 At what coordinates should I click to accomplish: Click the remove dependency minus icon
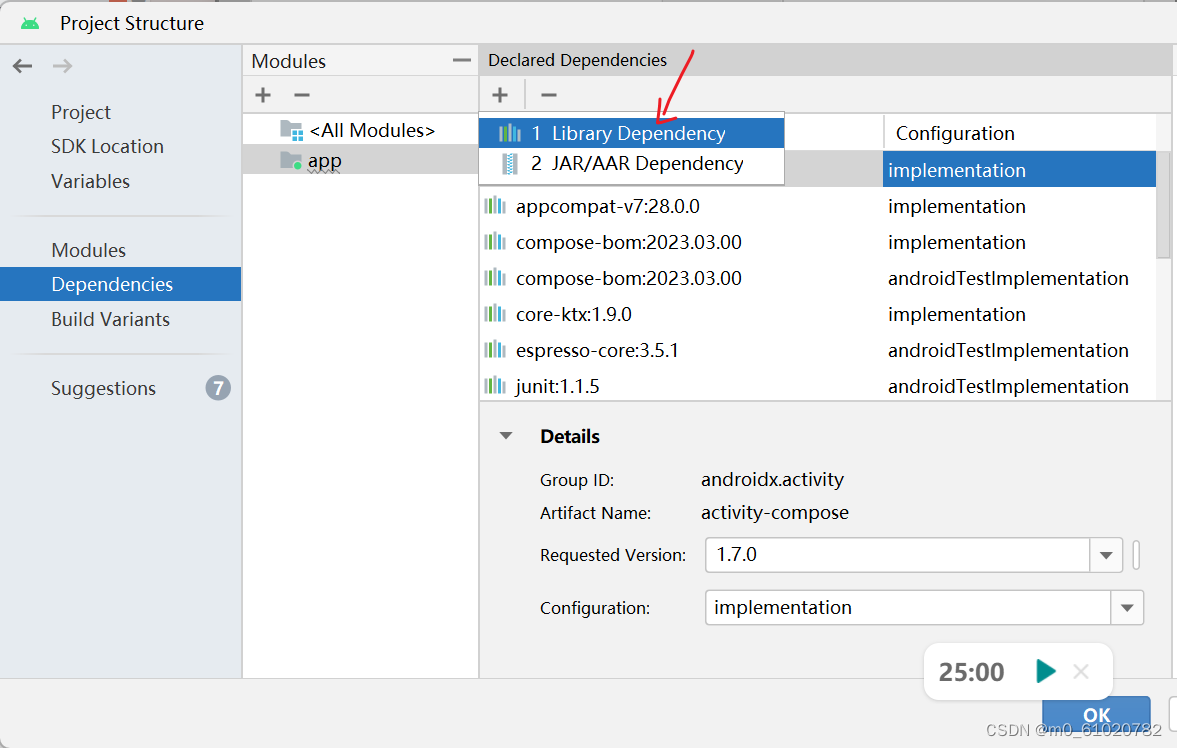[x=547, y=94]
